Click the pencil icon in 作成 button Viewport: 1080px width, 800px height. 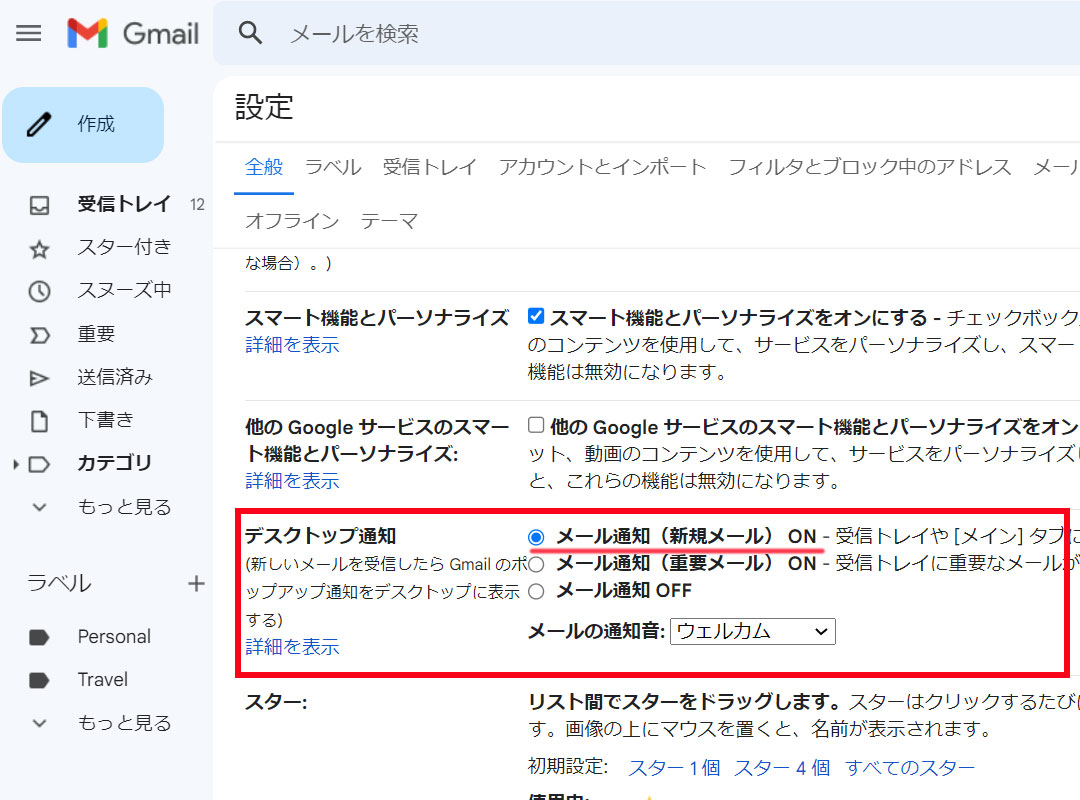39,125
